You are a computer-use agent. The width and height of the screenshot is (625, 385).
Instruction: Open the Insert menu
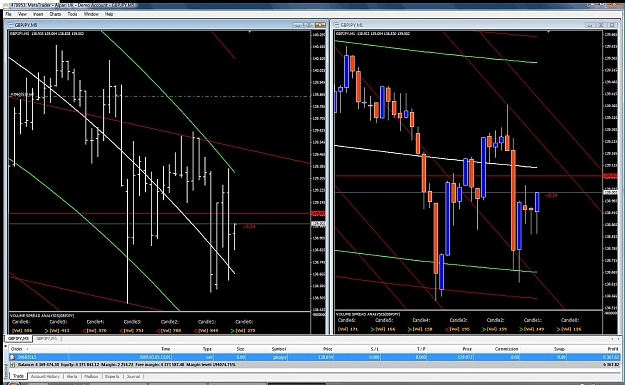[x=38, y=14]
